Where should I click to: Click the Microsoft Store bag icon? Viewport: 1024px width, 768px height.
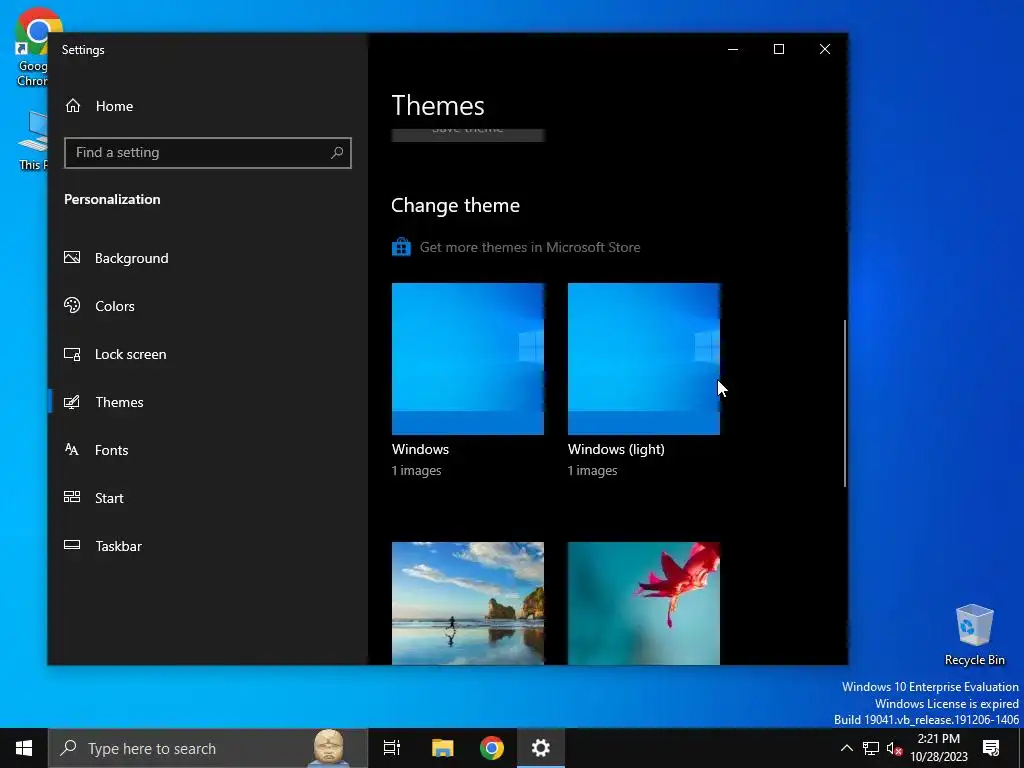(x=401, y=247)
